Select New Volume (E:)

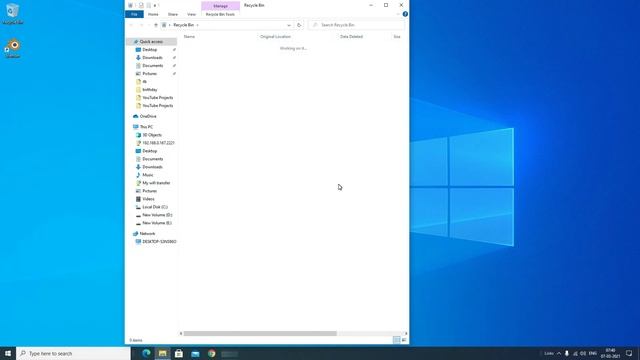pos(157,223)
